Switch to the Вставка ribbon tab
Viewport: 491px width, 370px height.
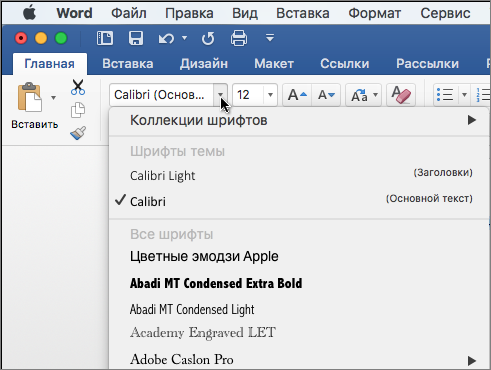coord(128,64)
